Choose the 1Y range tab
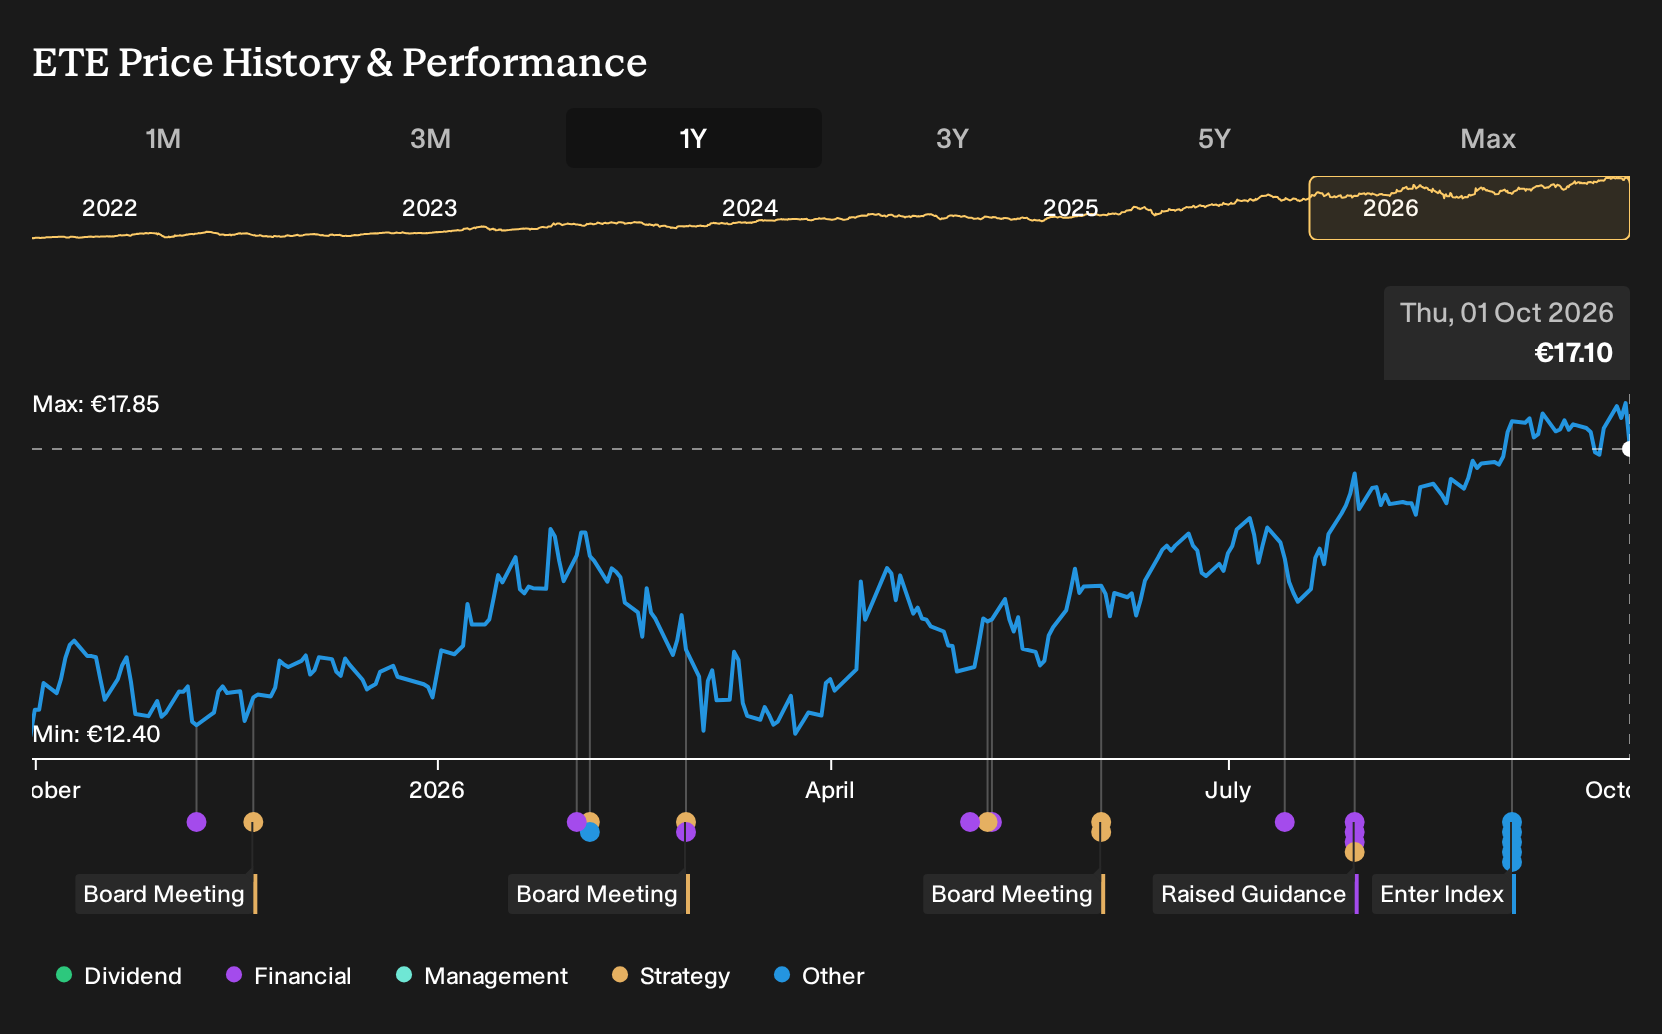 pyautogui.click(x=693, y=139)
